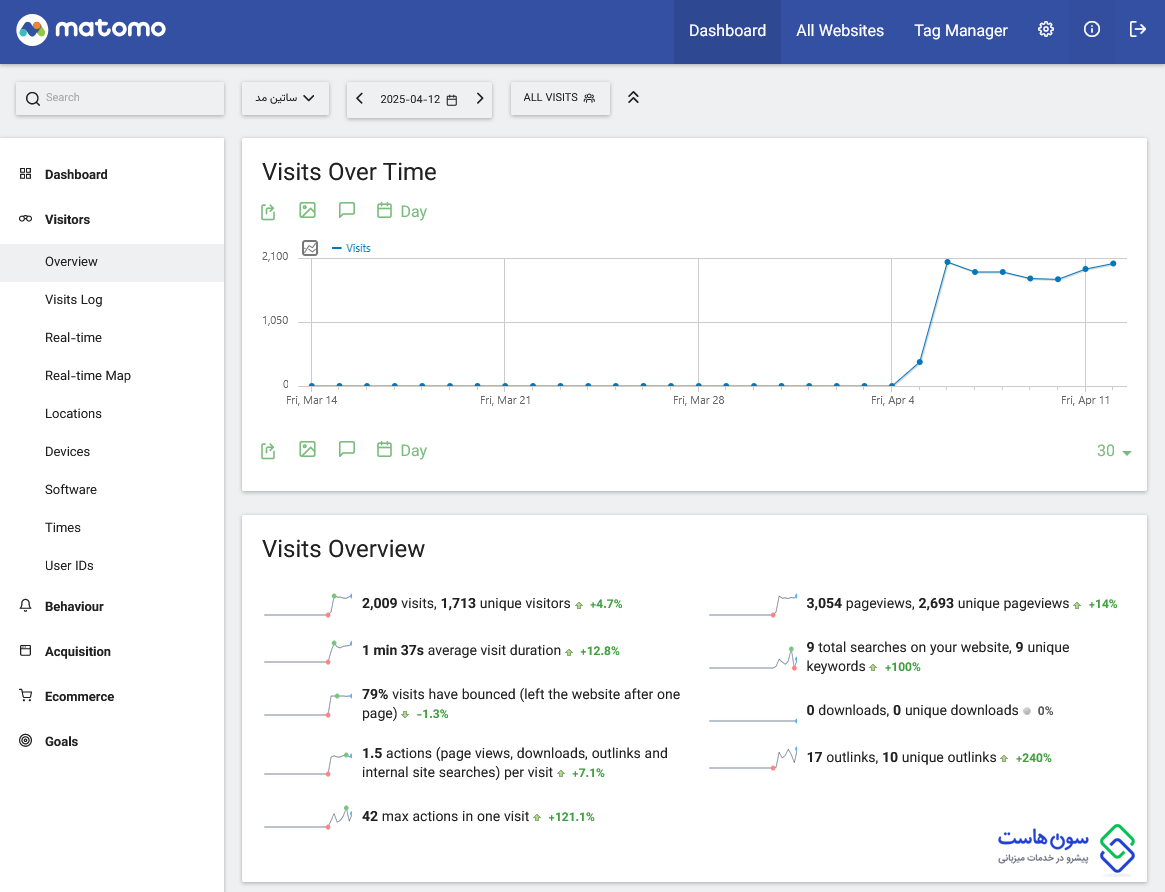
Task: Click max actions sparkline next to 42
Action: coord(308,816)
